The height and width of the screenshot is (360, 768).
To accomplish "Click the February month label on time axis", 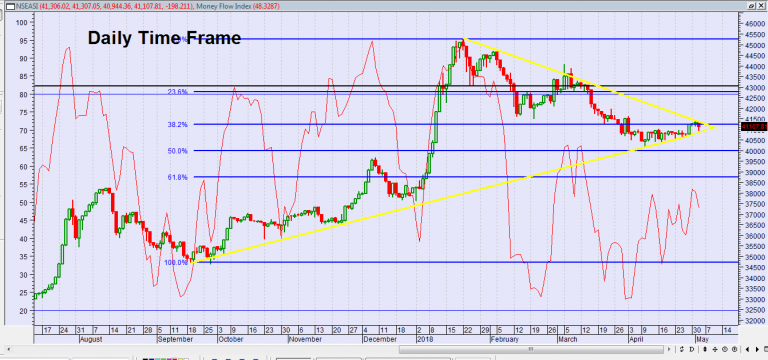I will (x=504, y=339).
